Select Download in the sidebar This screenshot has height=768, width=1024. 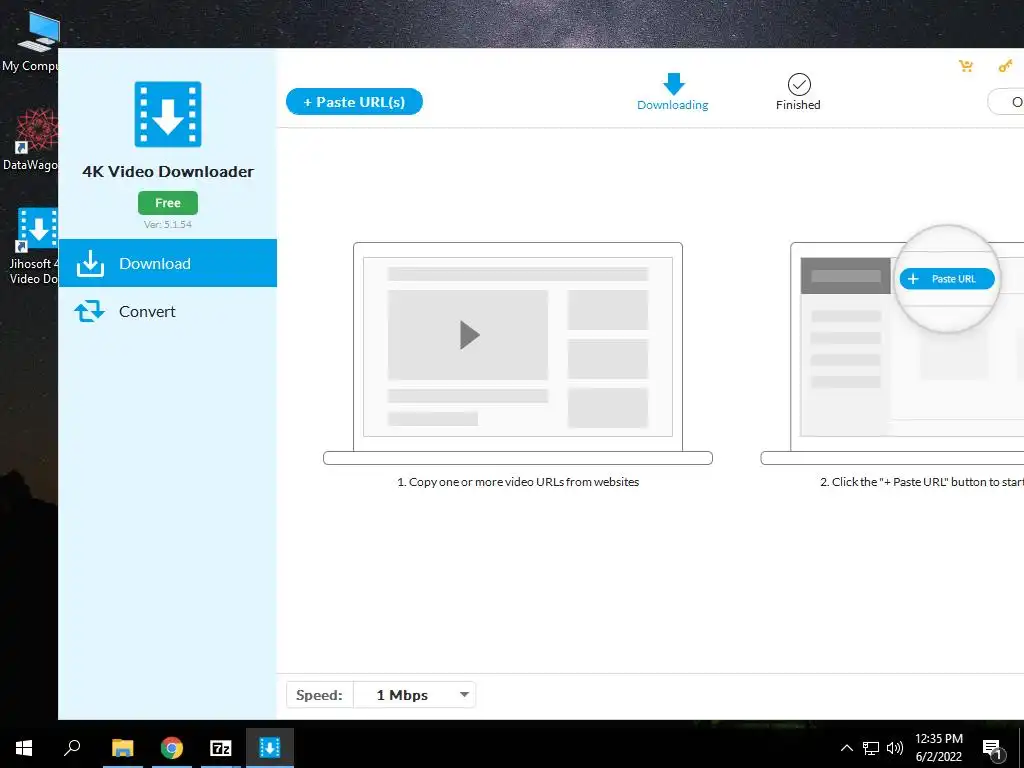click(168, 263)
